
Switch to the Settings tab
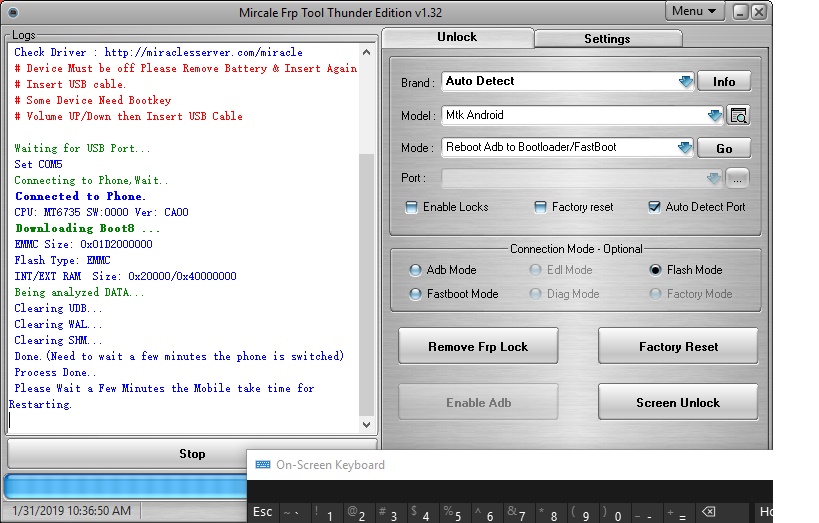[x=607, y=39]
